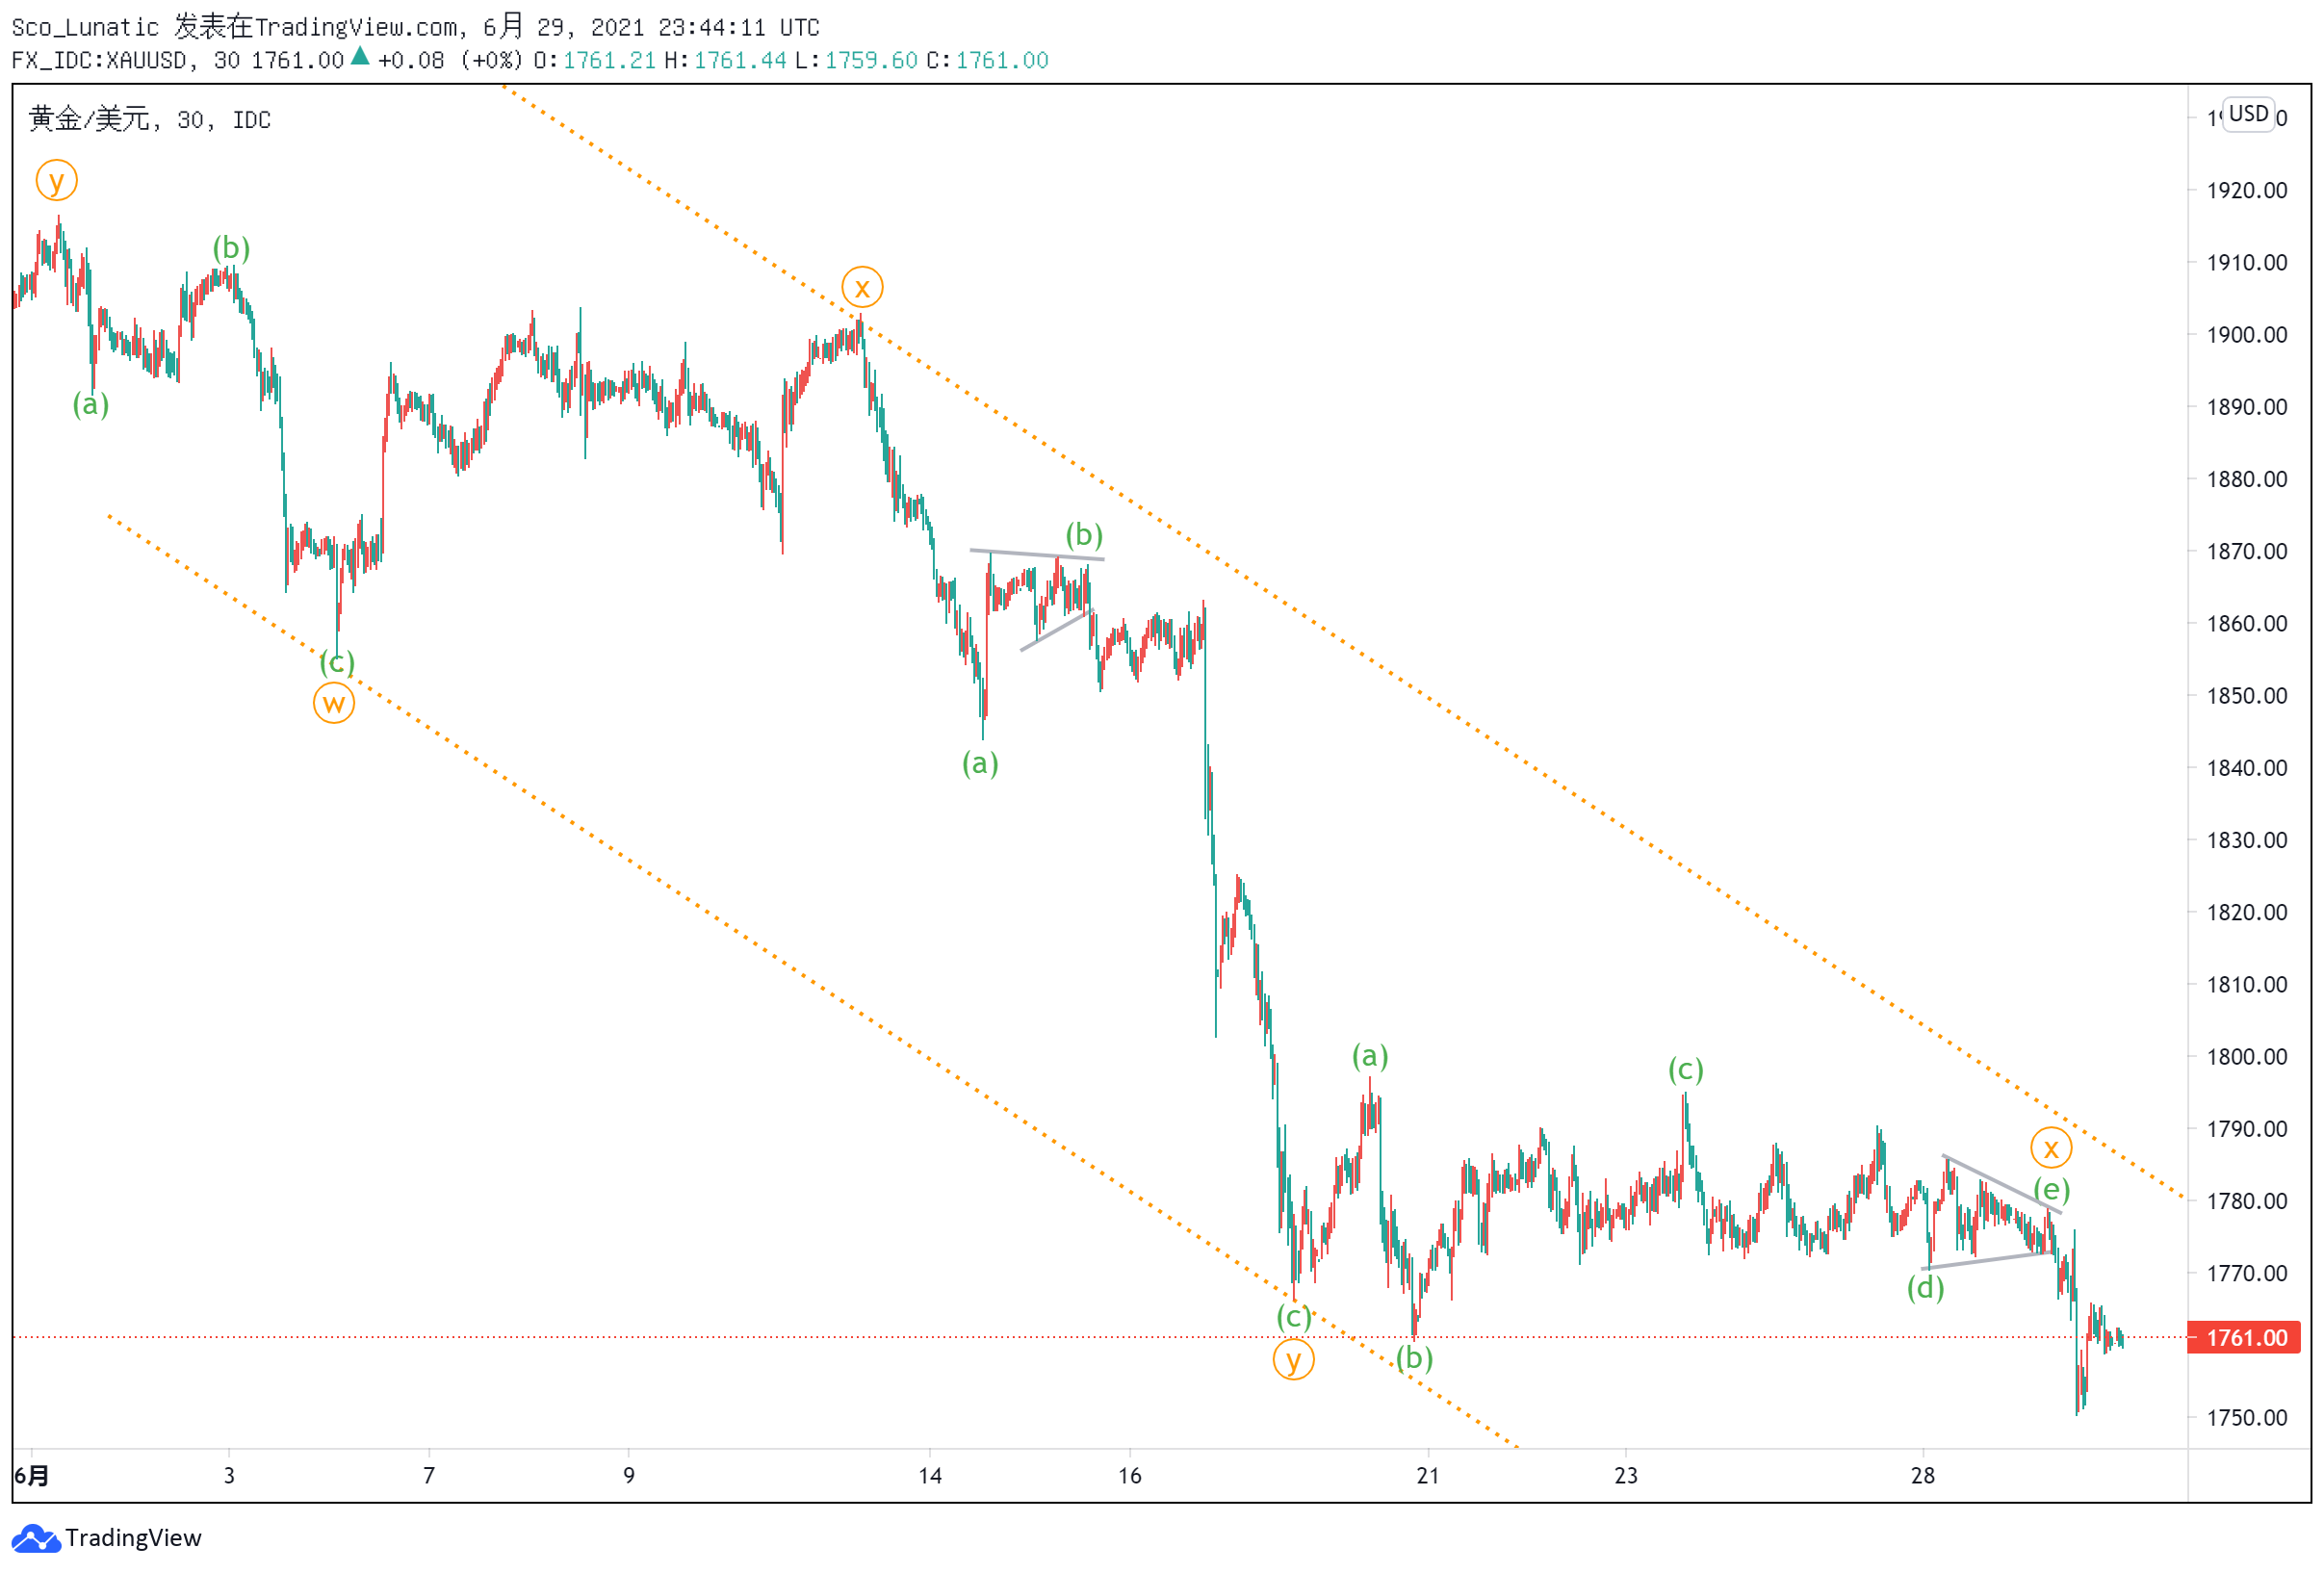Click the USD currency label on price axis
The height and width of the screenshot is (1573, 2324).
2248,114
